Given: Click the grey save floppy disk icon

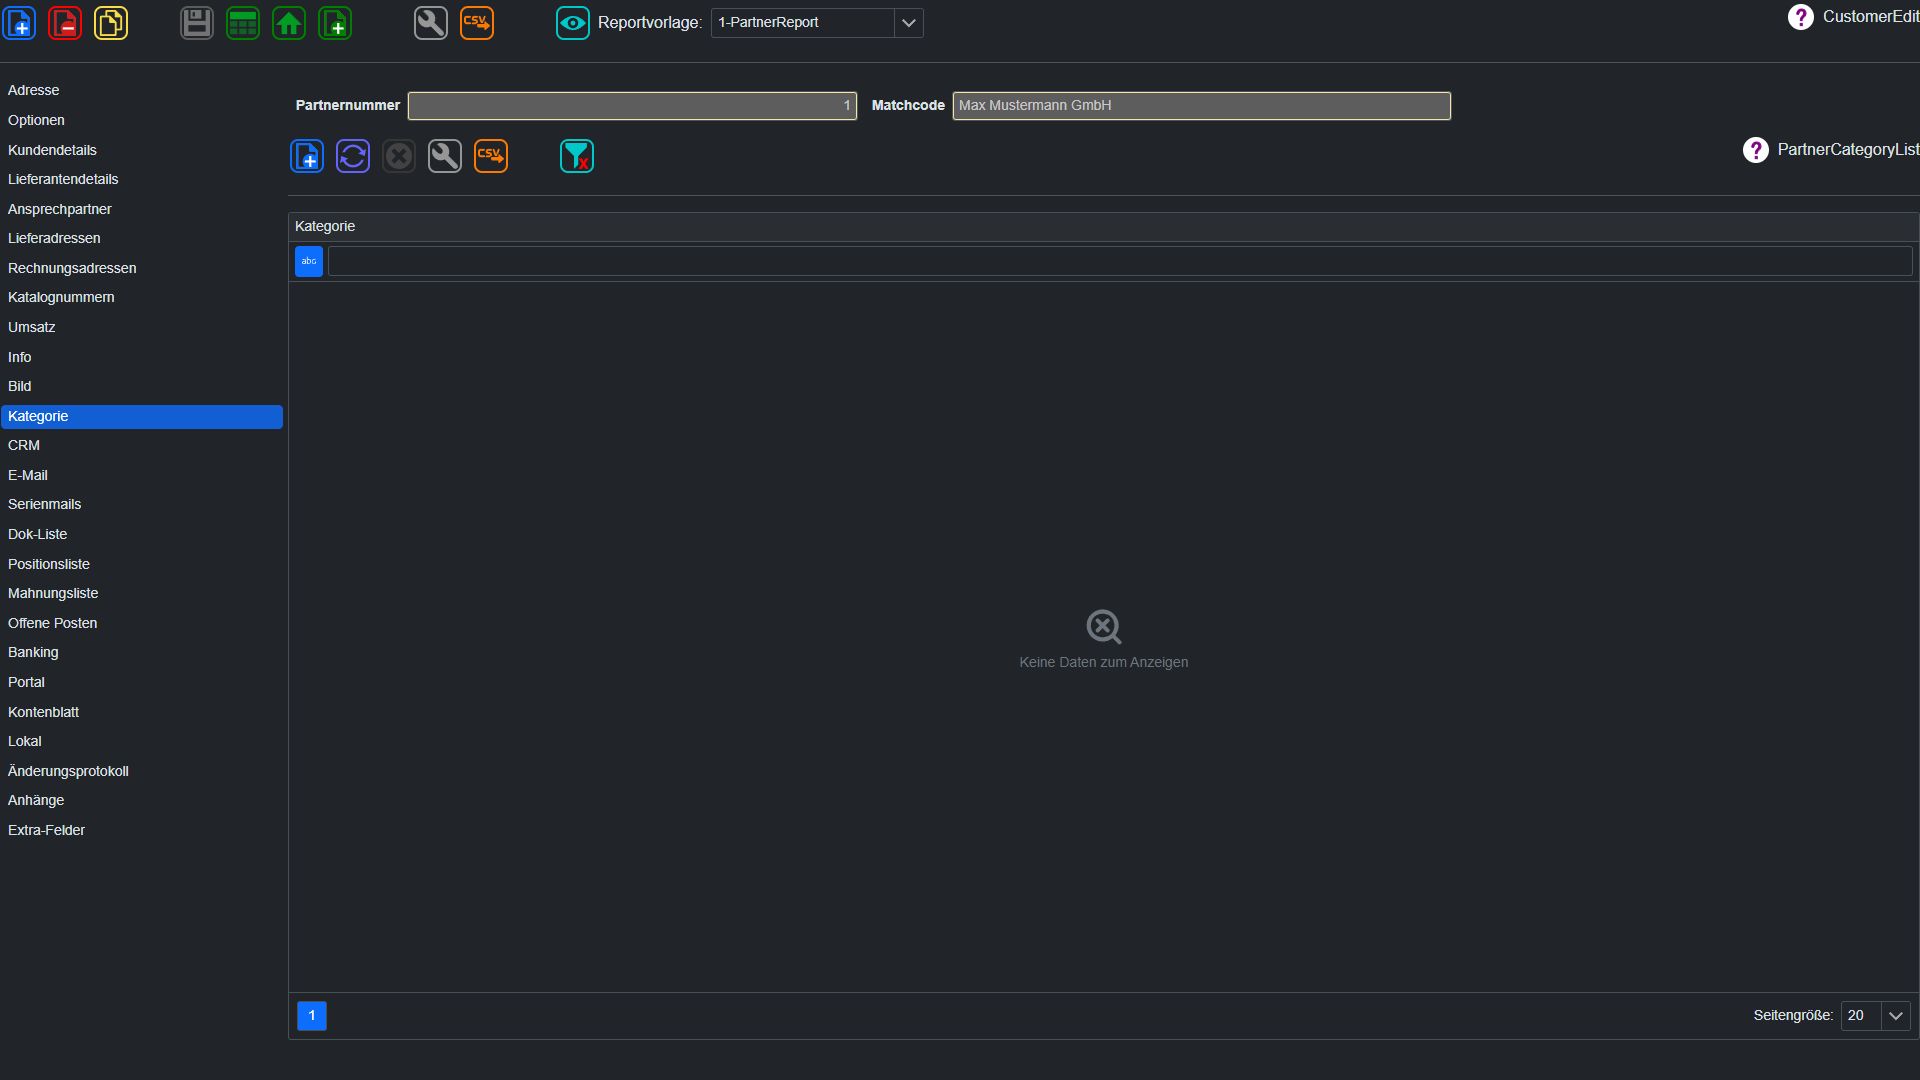Looking at the screenshot, I should tap(197, 23).
